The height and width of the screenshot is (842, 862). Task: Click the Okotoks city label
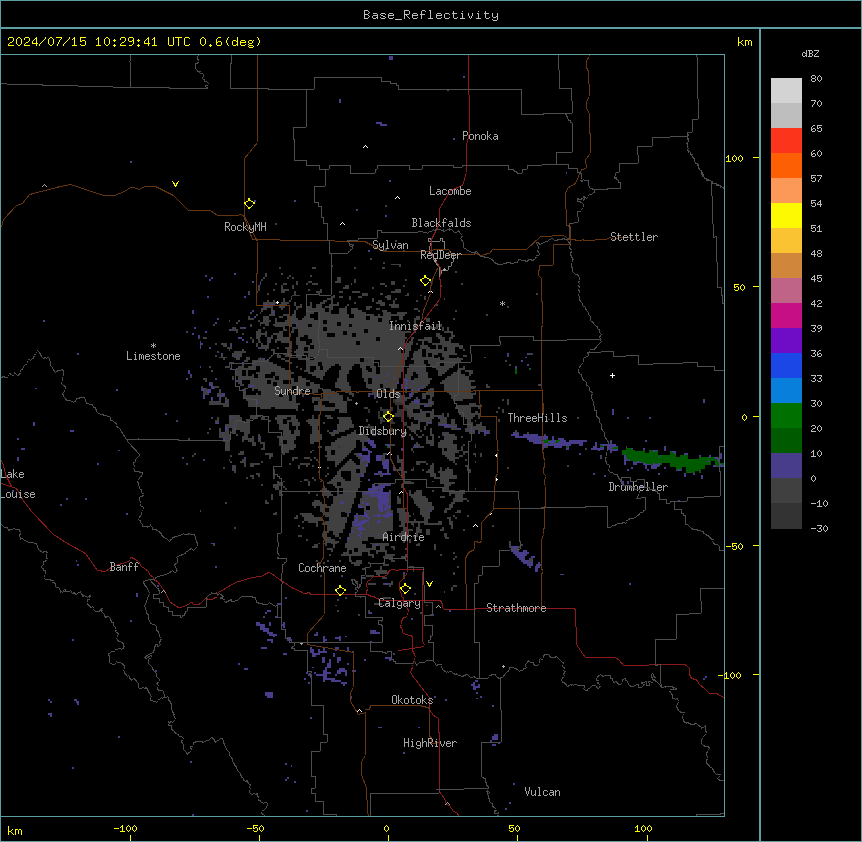(412, 700)
